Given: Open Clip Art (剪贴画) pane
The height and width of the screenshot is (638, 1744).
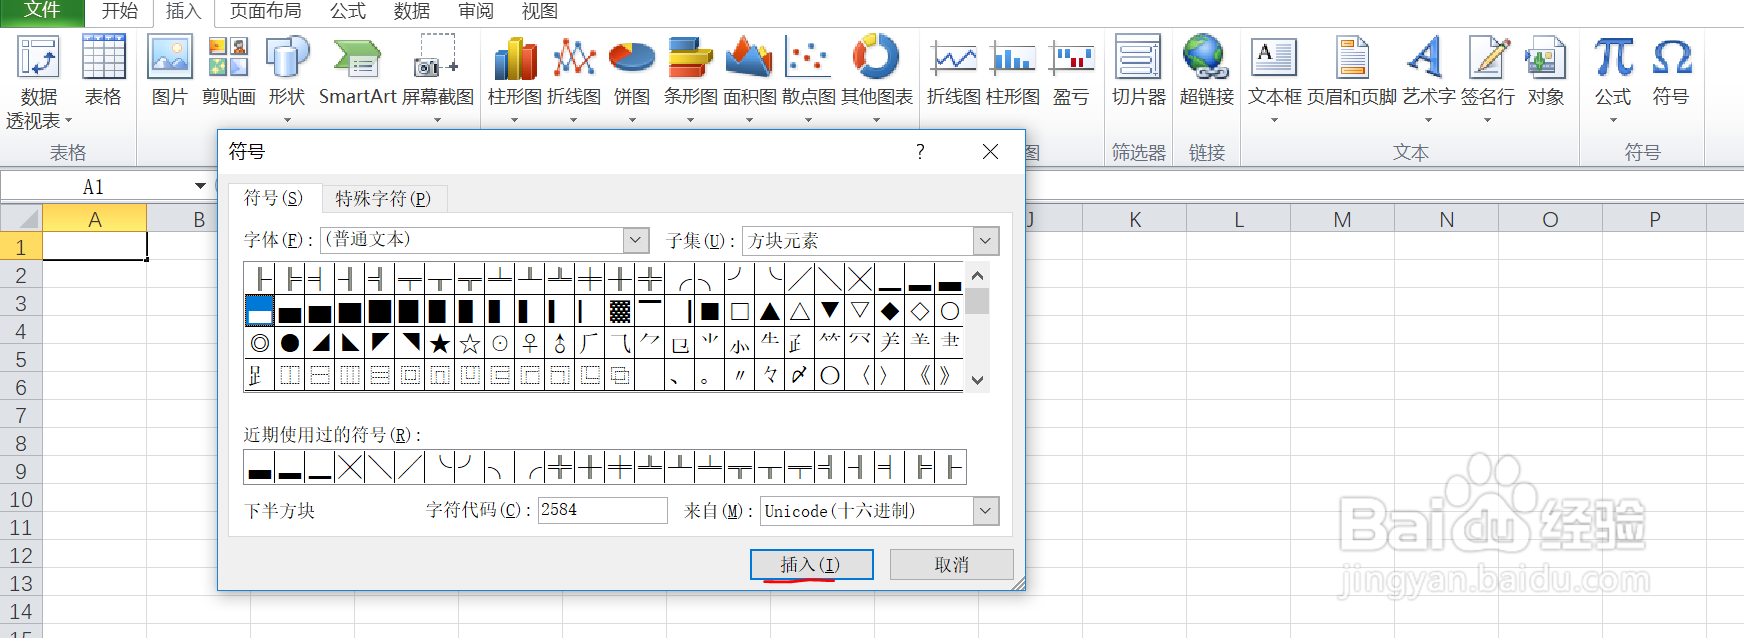Looking at the screenshot, I should click(228, 71).
